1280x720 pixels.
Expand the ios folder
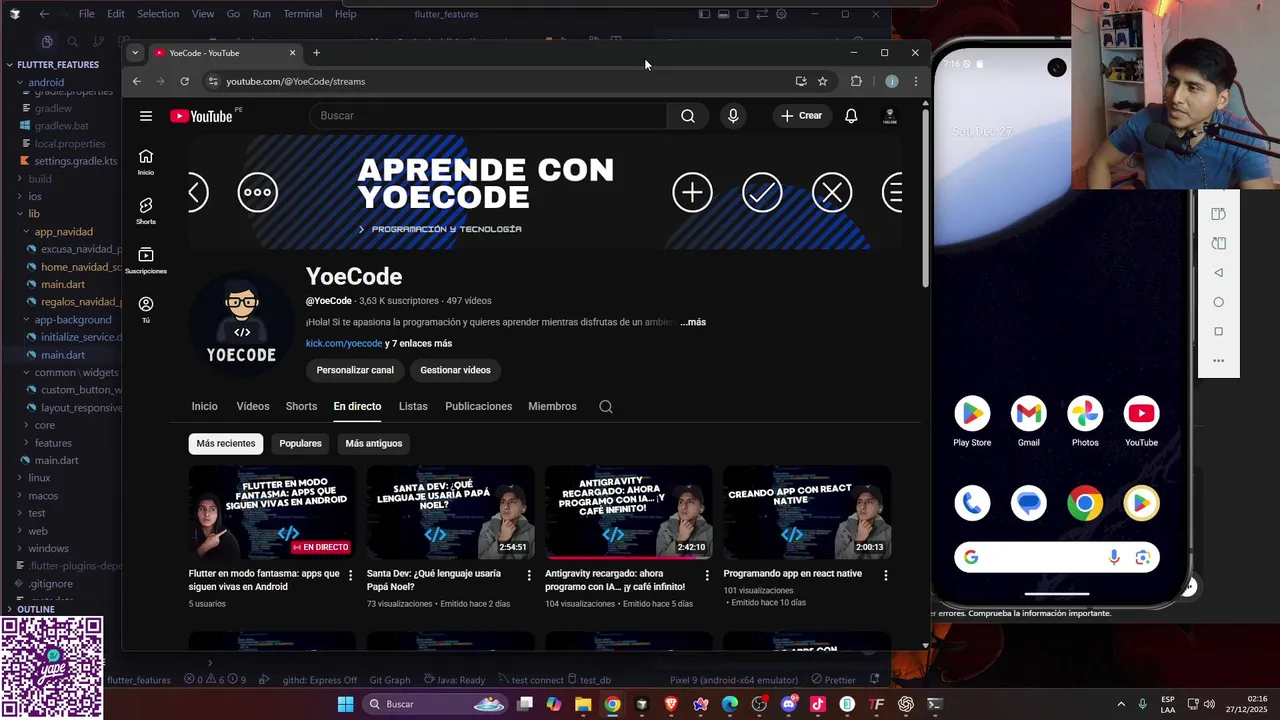pos(35,196)
